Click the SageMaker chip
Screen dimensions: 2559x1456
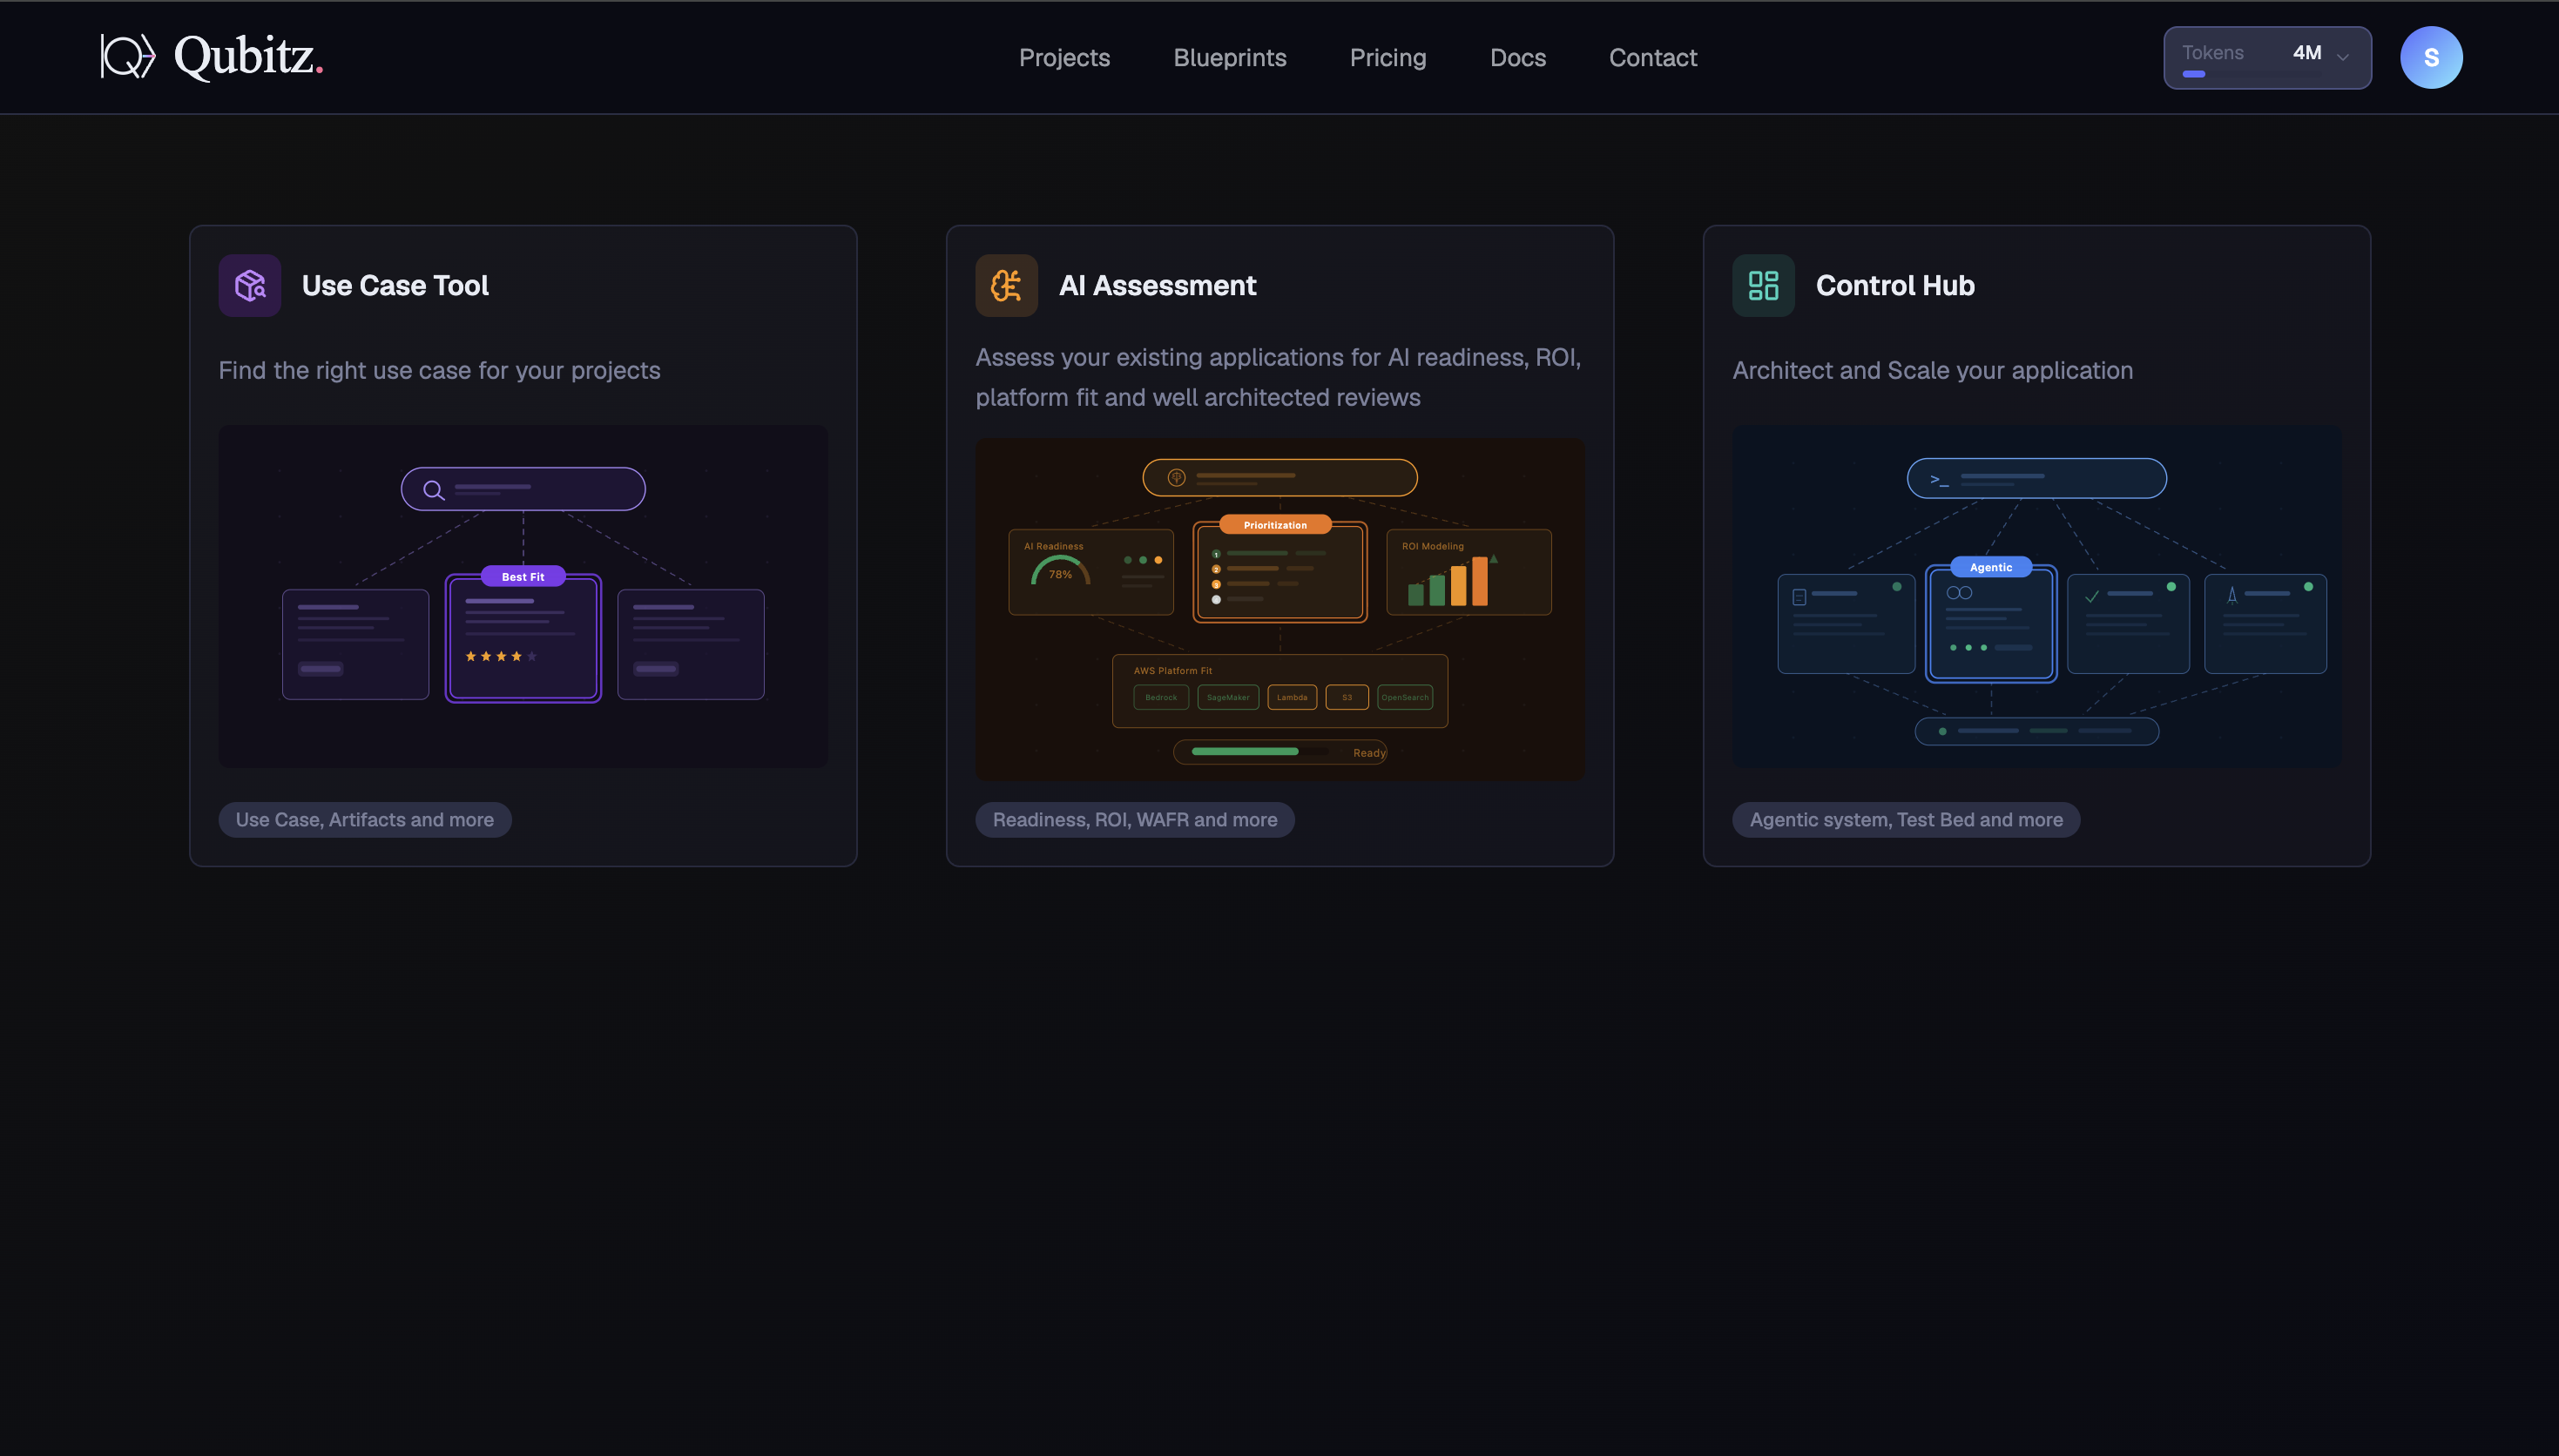pyautogui.click(x=1227, y=697)
